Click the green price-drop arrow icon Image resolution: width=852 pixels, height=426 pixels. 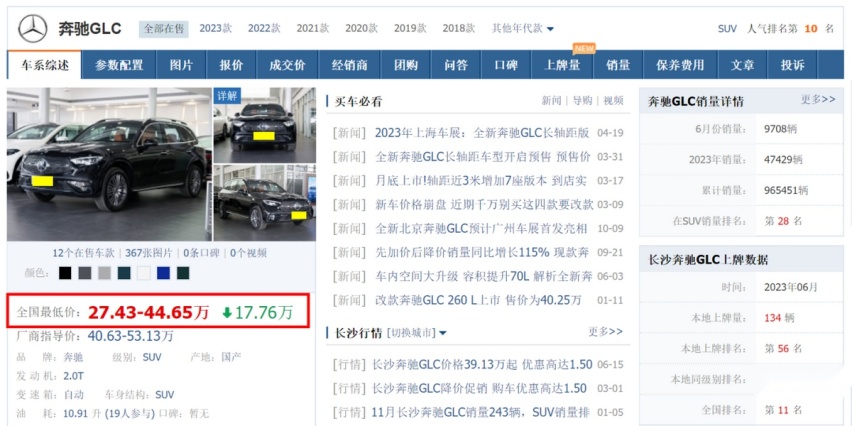point(227,312)
